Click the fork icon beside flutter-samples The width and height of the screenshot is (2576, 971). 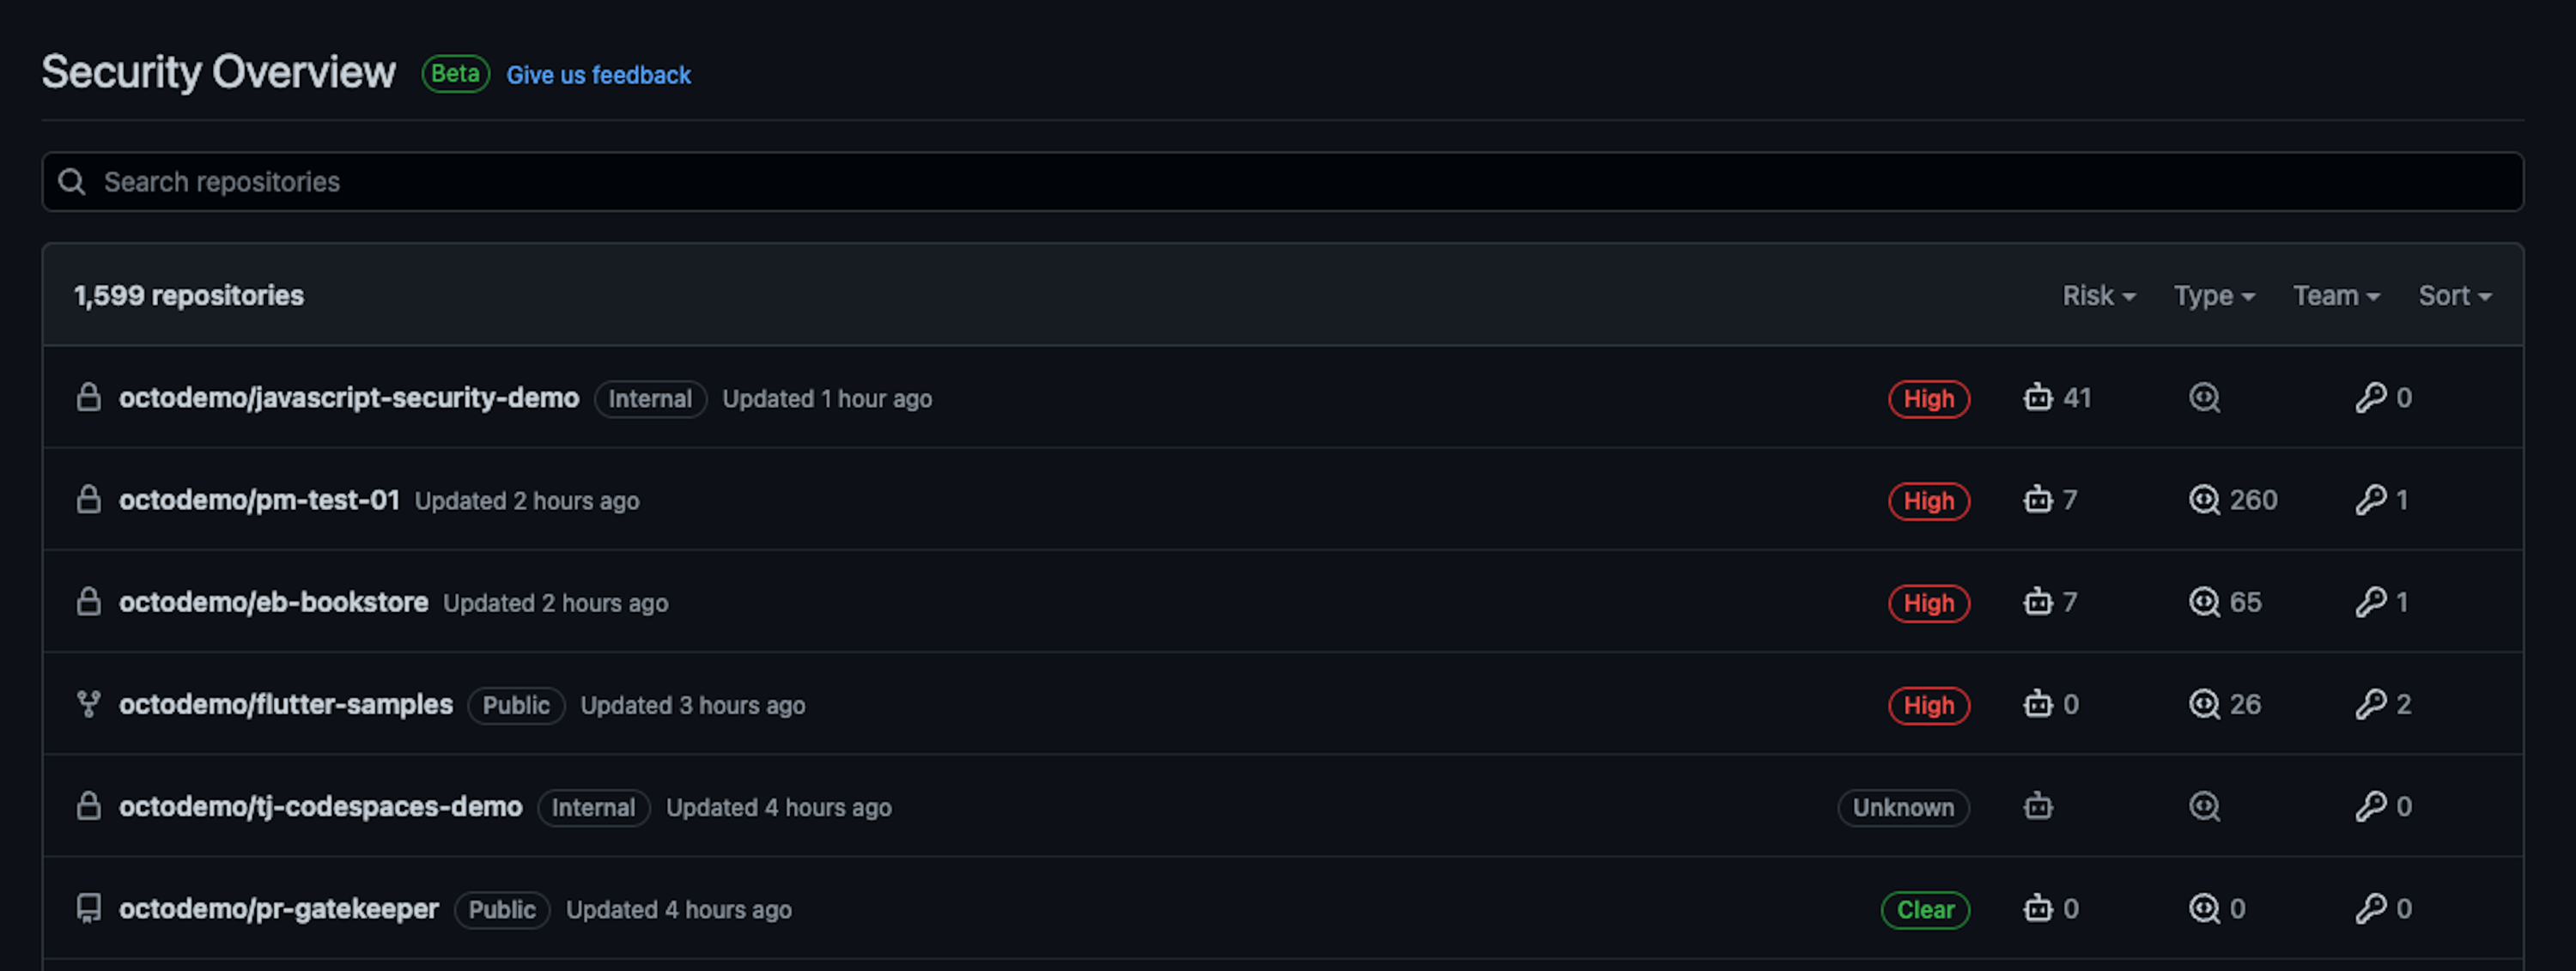89,705
